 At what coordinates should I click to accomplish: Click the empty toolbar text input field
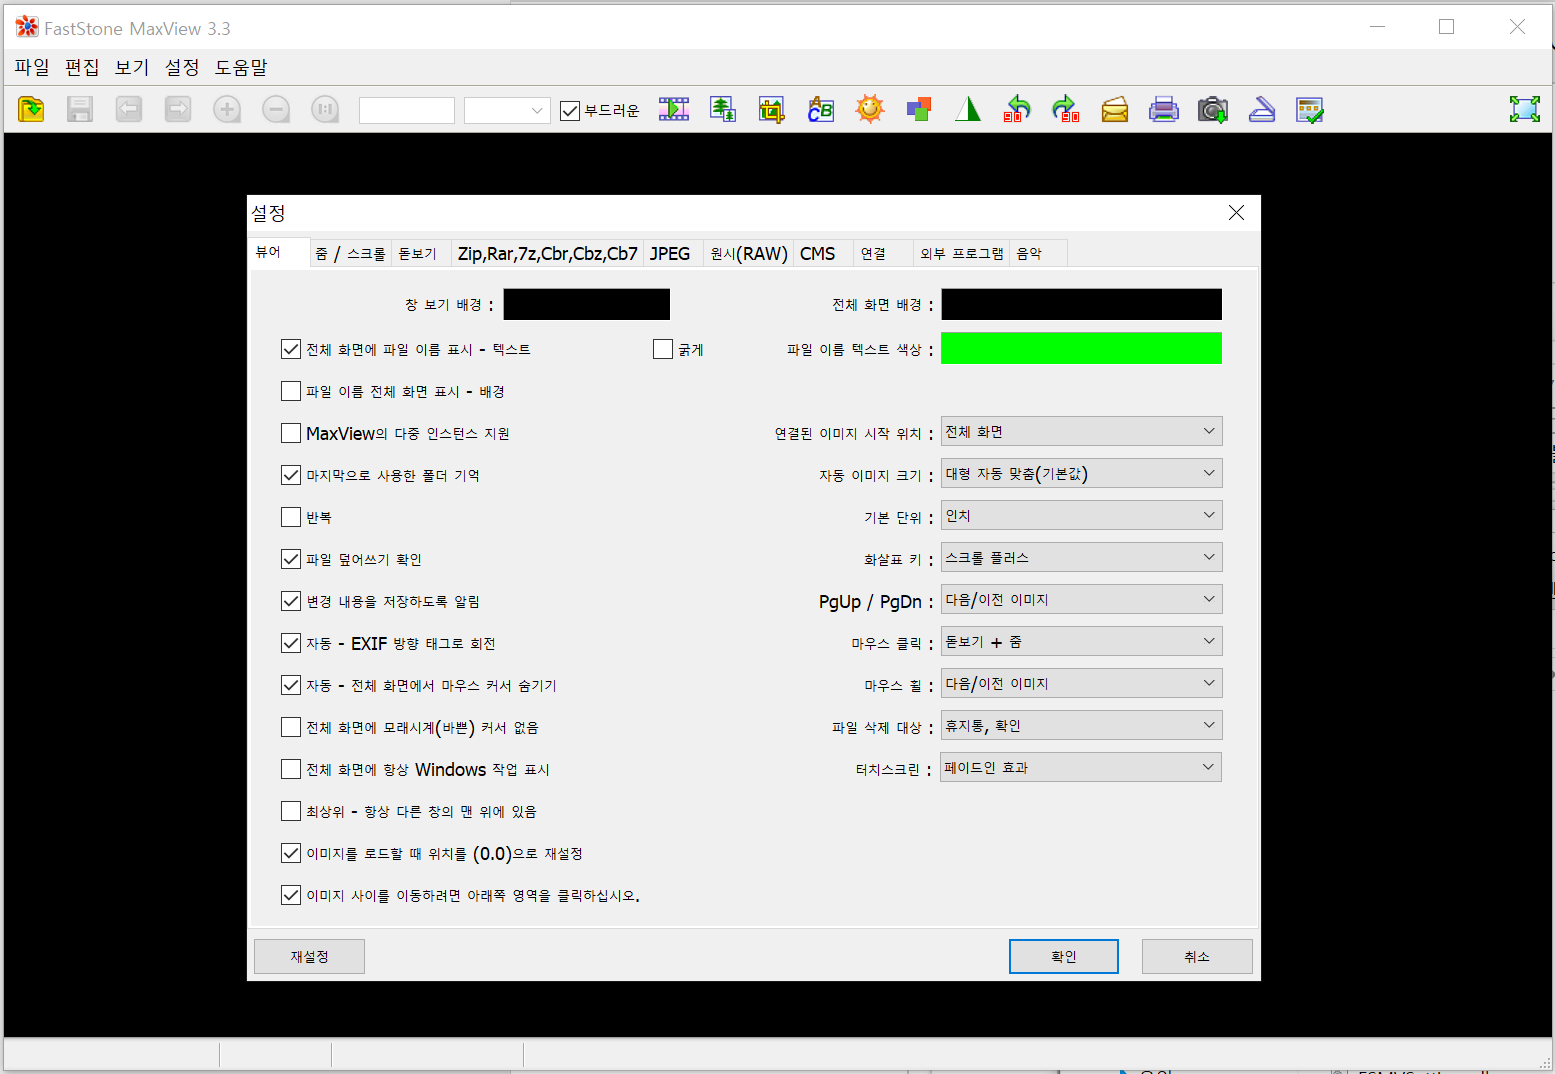point(407,110)
